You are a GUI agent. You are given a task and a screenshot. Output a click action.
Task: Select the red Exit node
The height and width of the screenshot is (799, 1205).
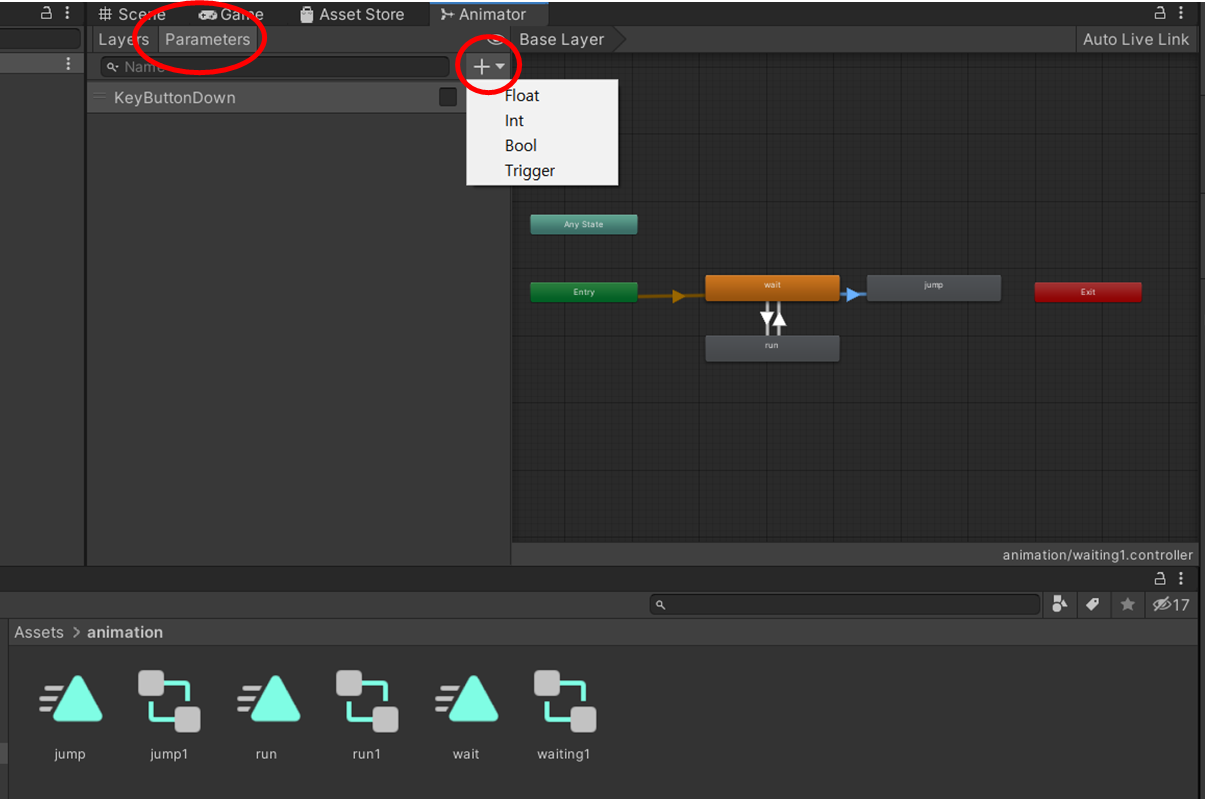point(1088,292)
